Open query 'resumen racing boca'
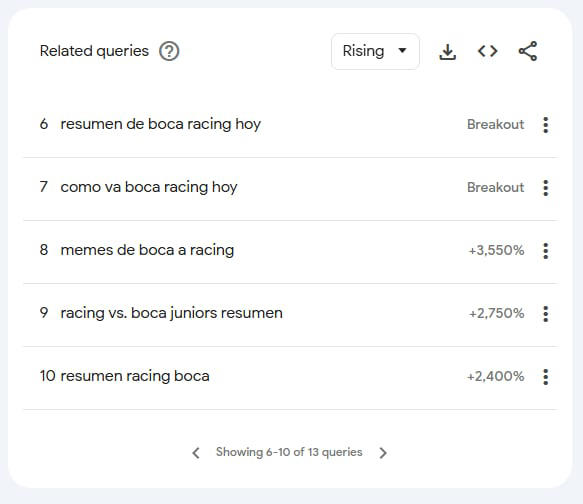The height and width of the screenshot is (504, 583). (x=135, y=376)
